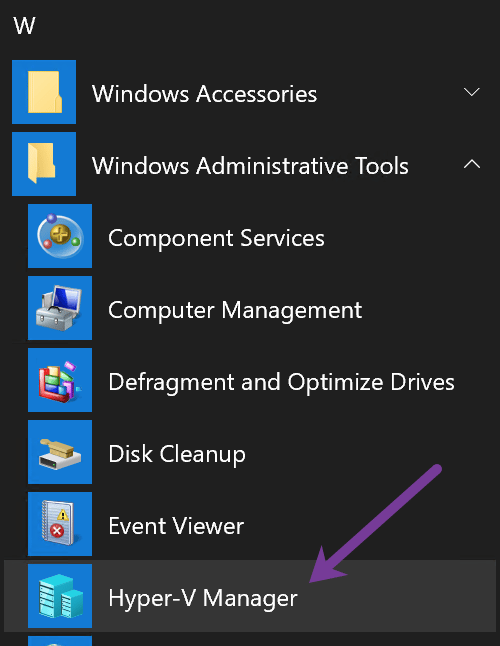The width and height of the screenshot is (500, 646).
Task: Click the W letter group header
Action: 24,26
